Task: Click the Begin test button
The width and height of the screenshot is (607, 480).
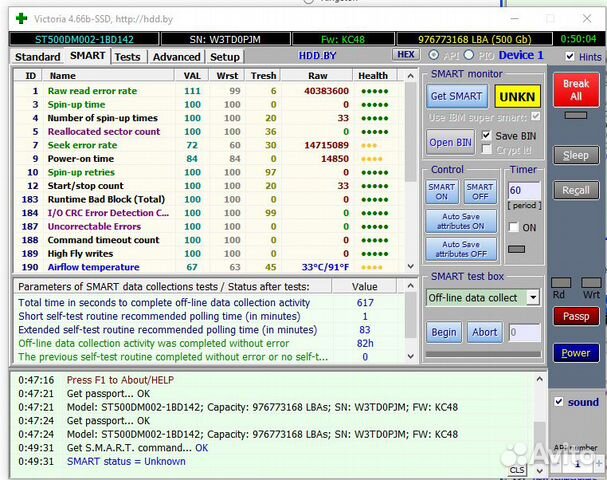Action: coord(444,332)
